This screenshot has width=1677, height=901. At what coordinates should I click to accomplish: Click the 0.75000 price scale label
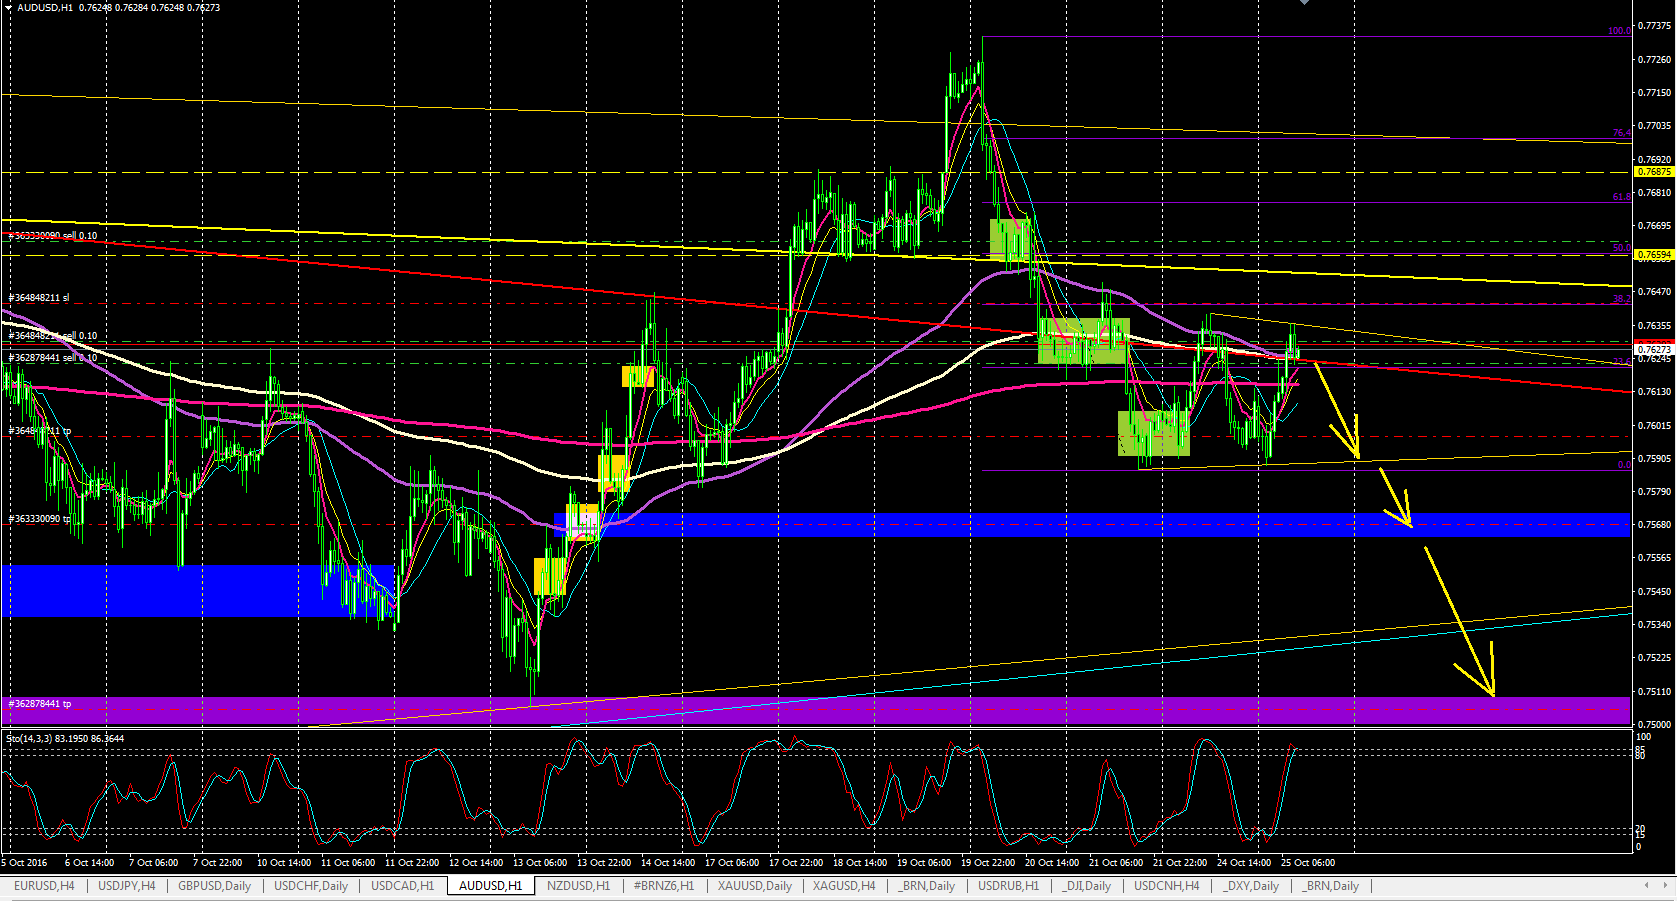coord(1654,724)
